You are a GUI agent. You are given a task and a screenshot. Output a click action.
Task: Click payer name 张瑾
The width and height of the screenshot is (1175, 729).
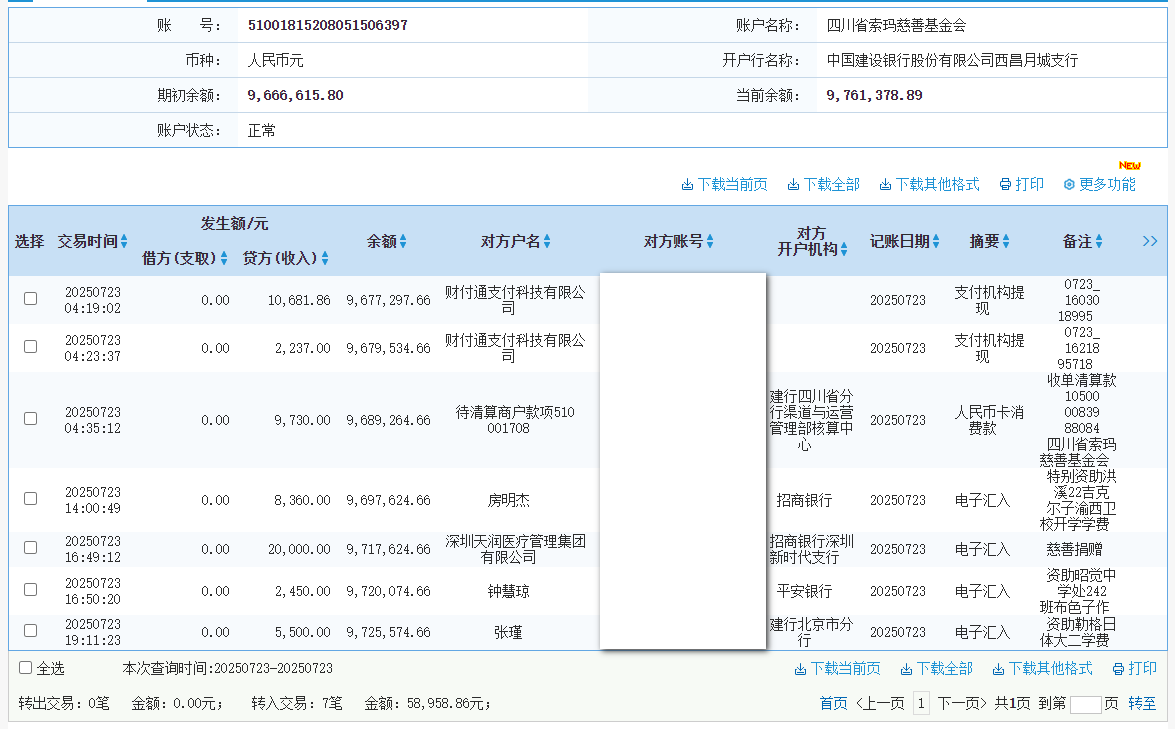pos(508,632)
